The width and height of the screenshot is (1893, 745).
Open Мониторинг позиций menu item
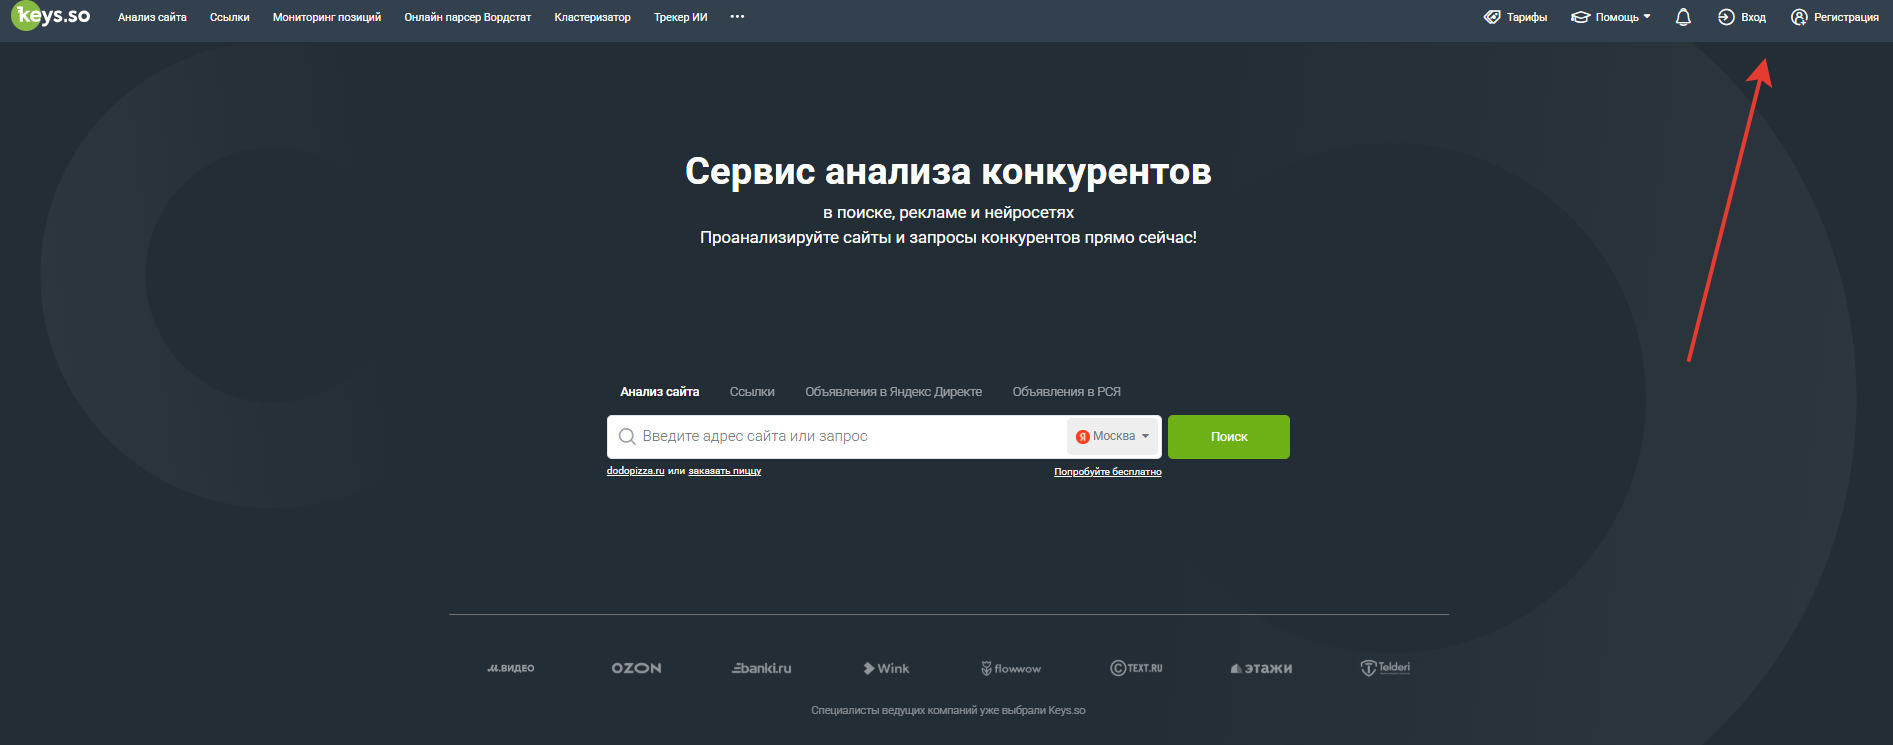point(327,17)
